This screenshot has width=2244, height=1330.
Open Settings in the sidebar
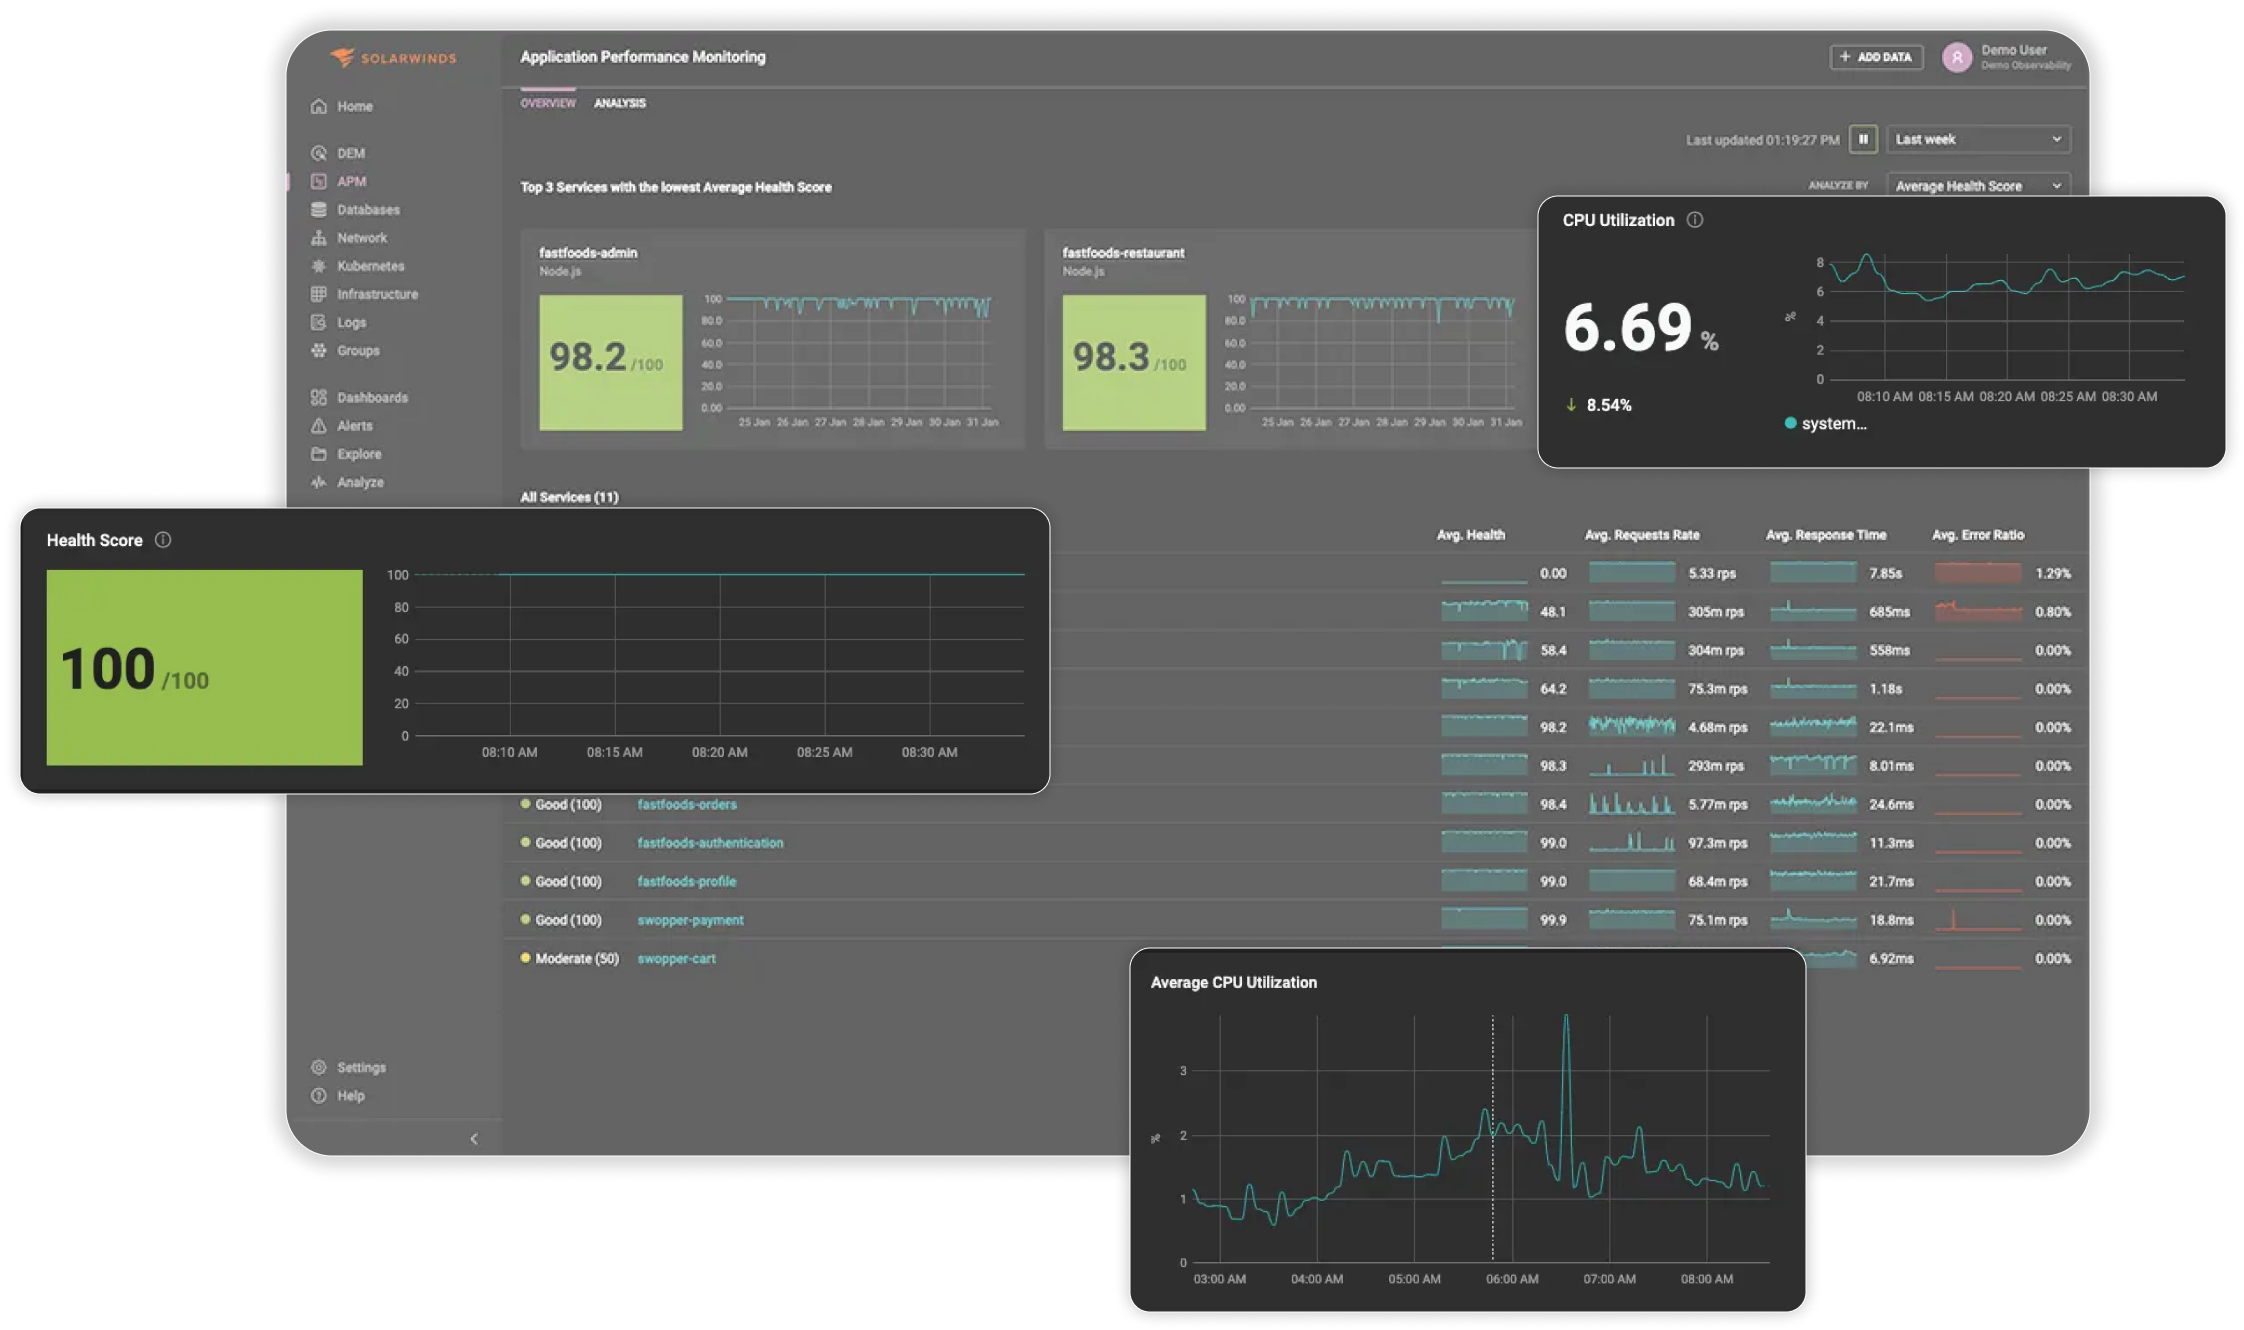(x=348, y=1067)
